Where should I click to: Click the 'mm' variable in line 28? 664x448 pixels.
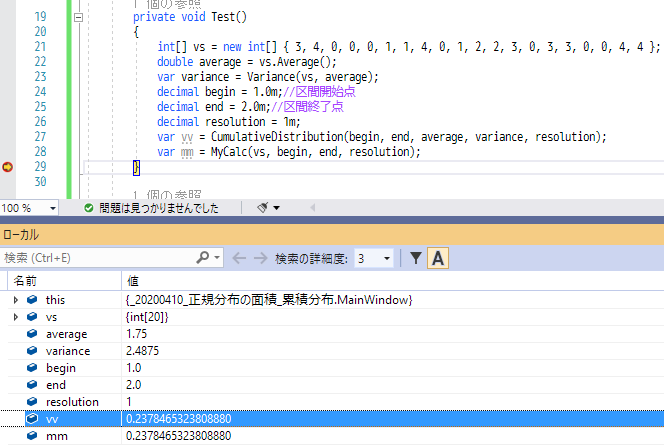[x=187, y=152]
